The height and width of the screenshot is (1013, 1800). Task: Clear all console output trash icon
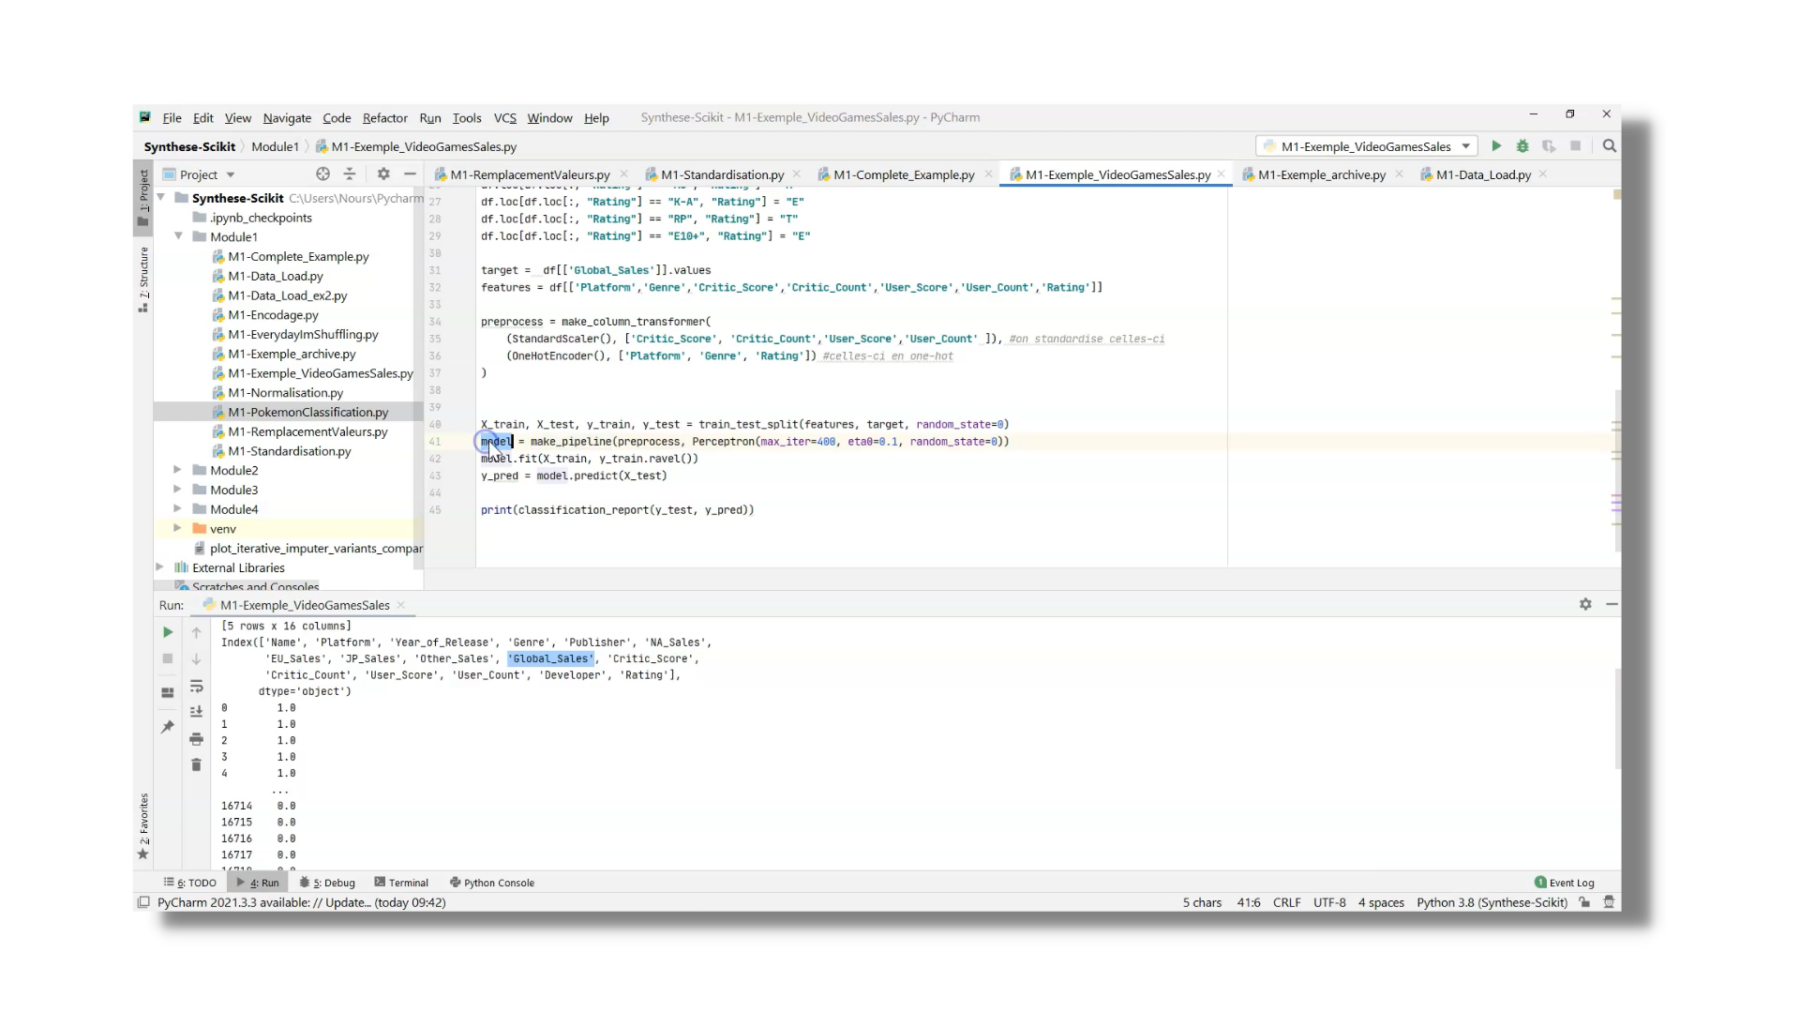196,765
